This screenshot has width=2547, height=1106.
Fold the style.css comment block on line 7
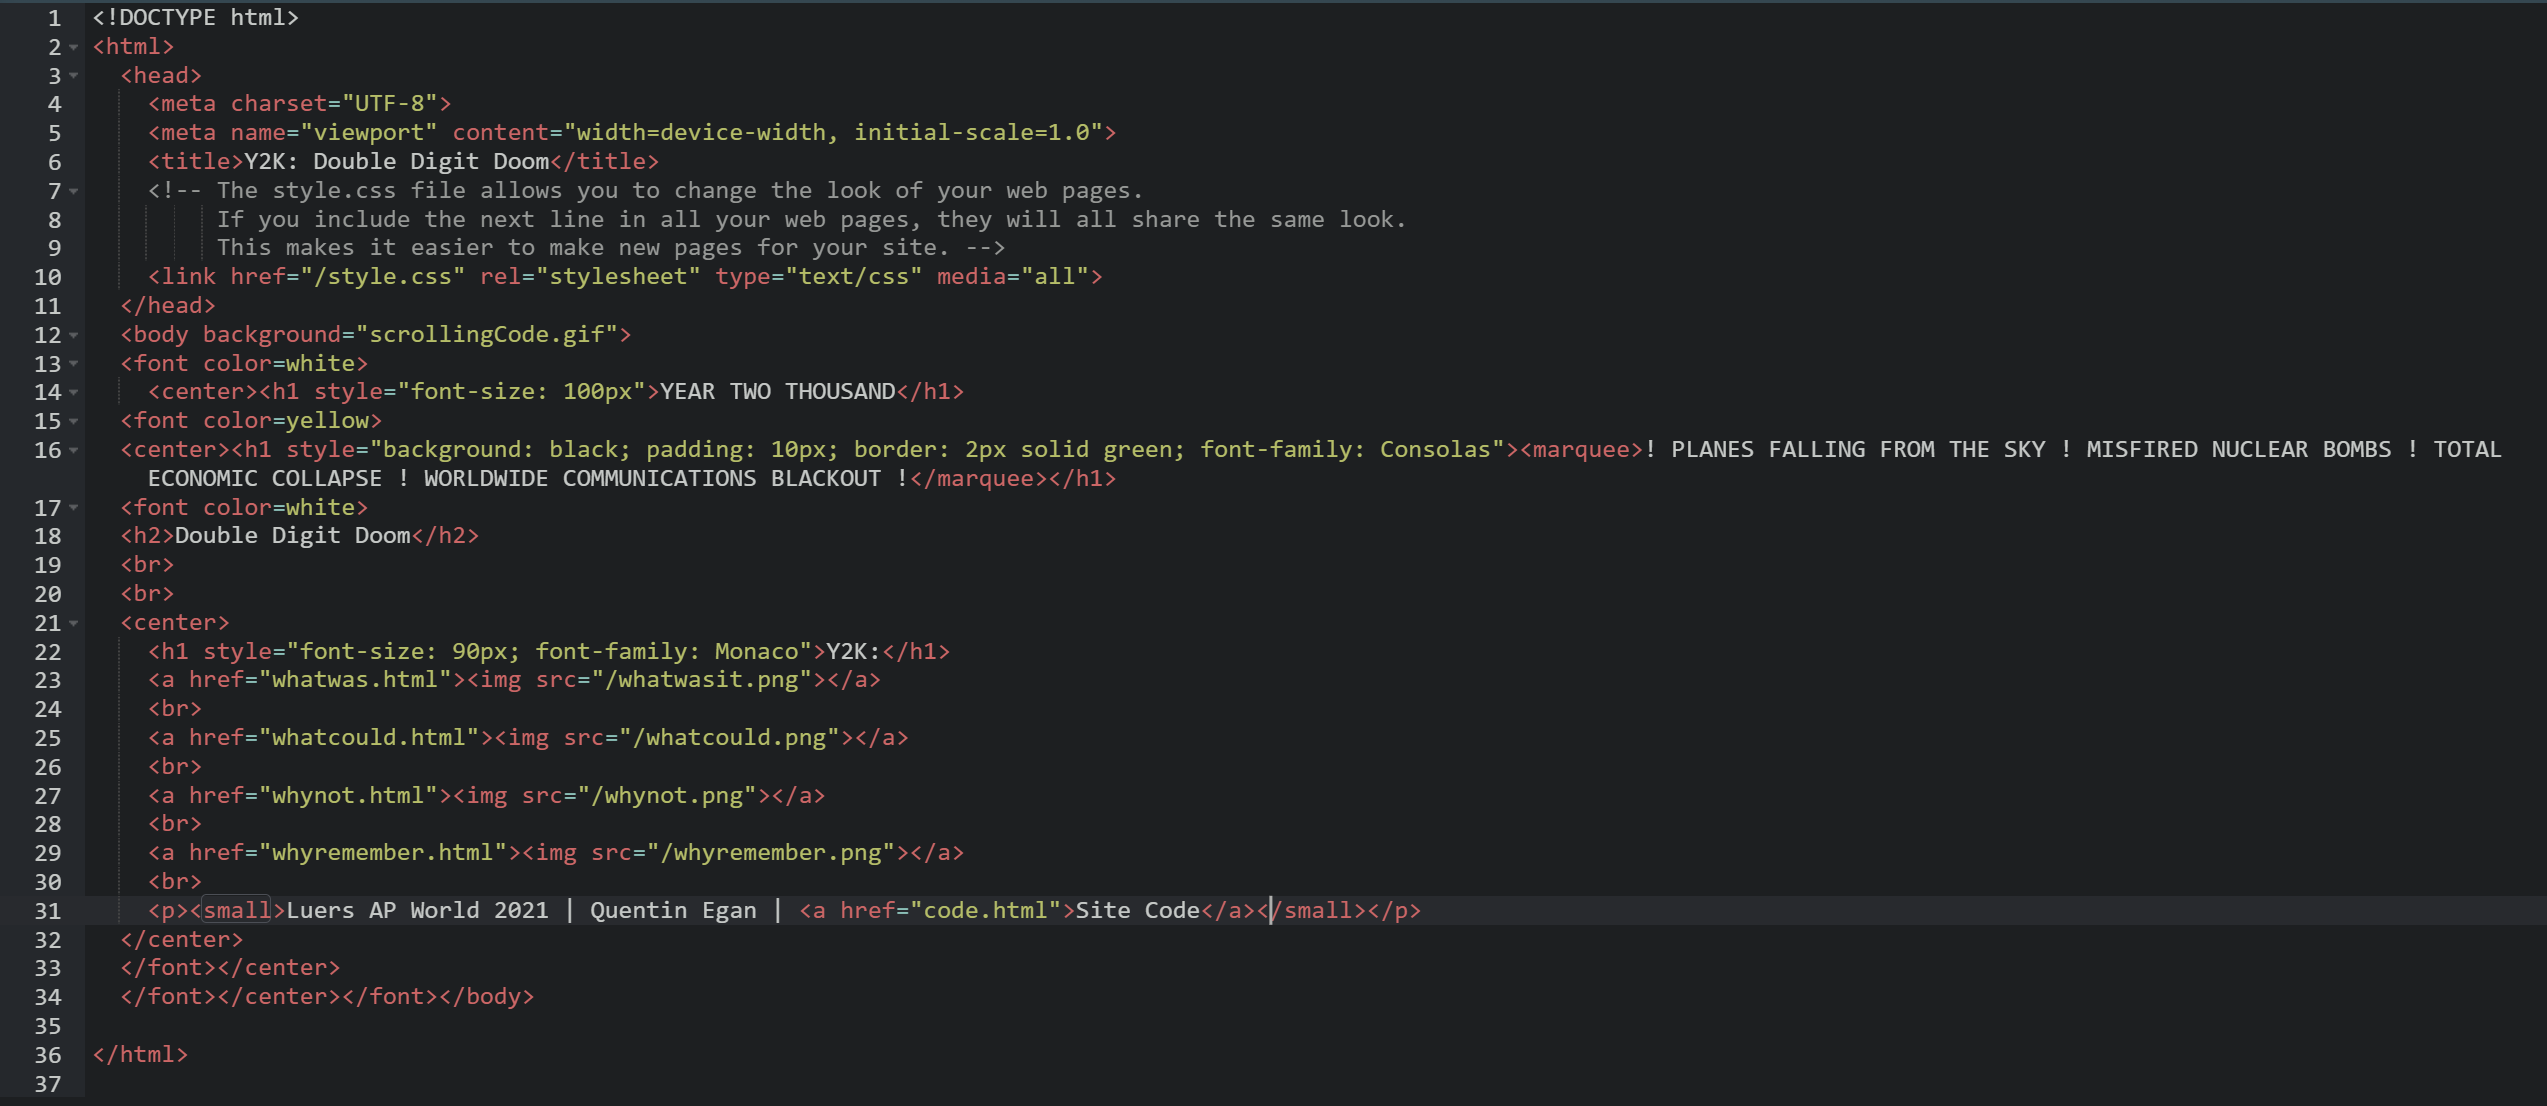[74, 191]
